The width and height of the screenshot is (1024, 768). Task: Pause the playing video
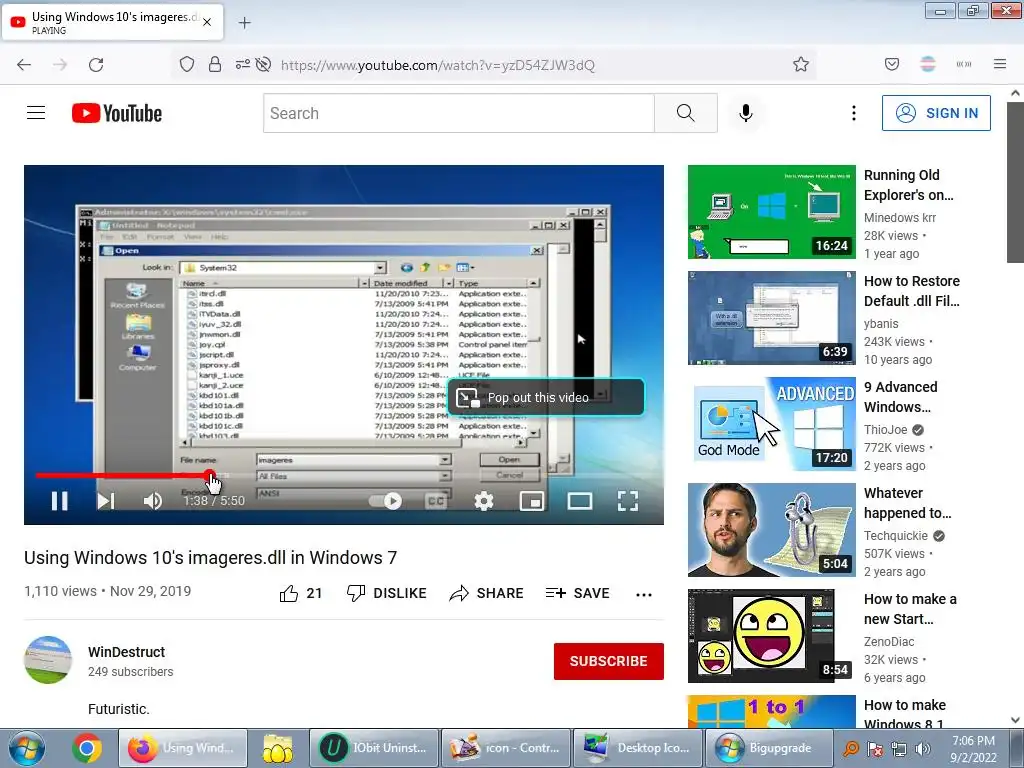pos(59,501)
